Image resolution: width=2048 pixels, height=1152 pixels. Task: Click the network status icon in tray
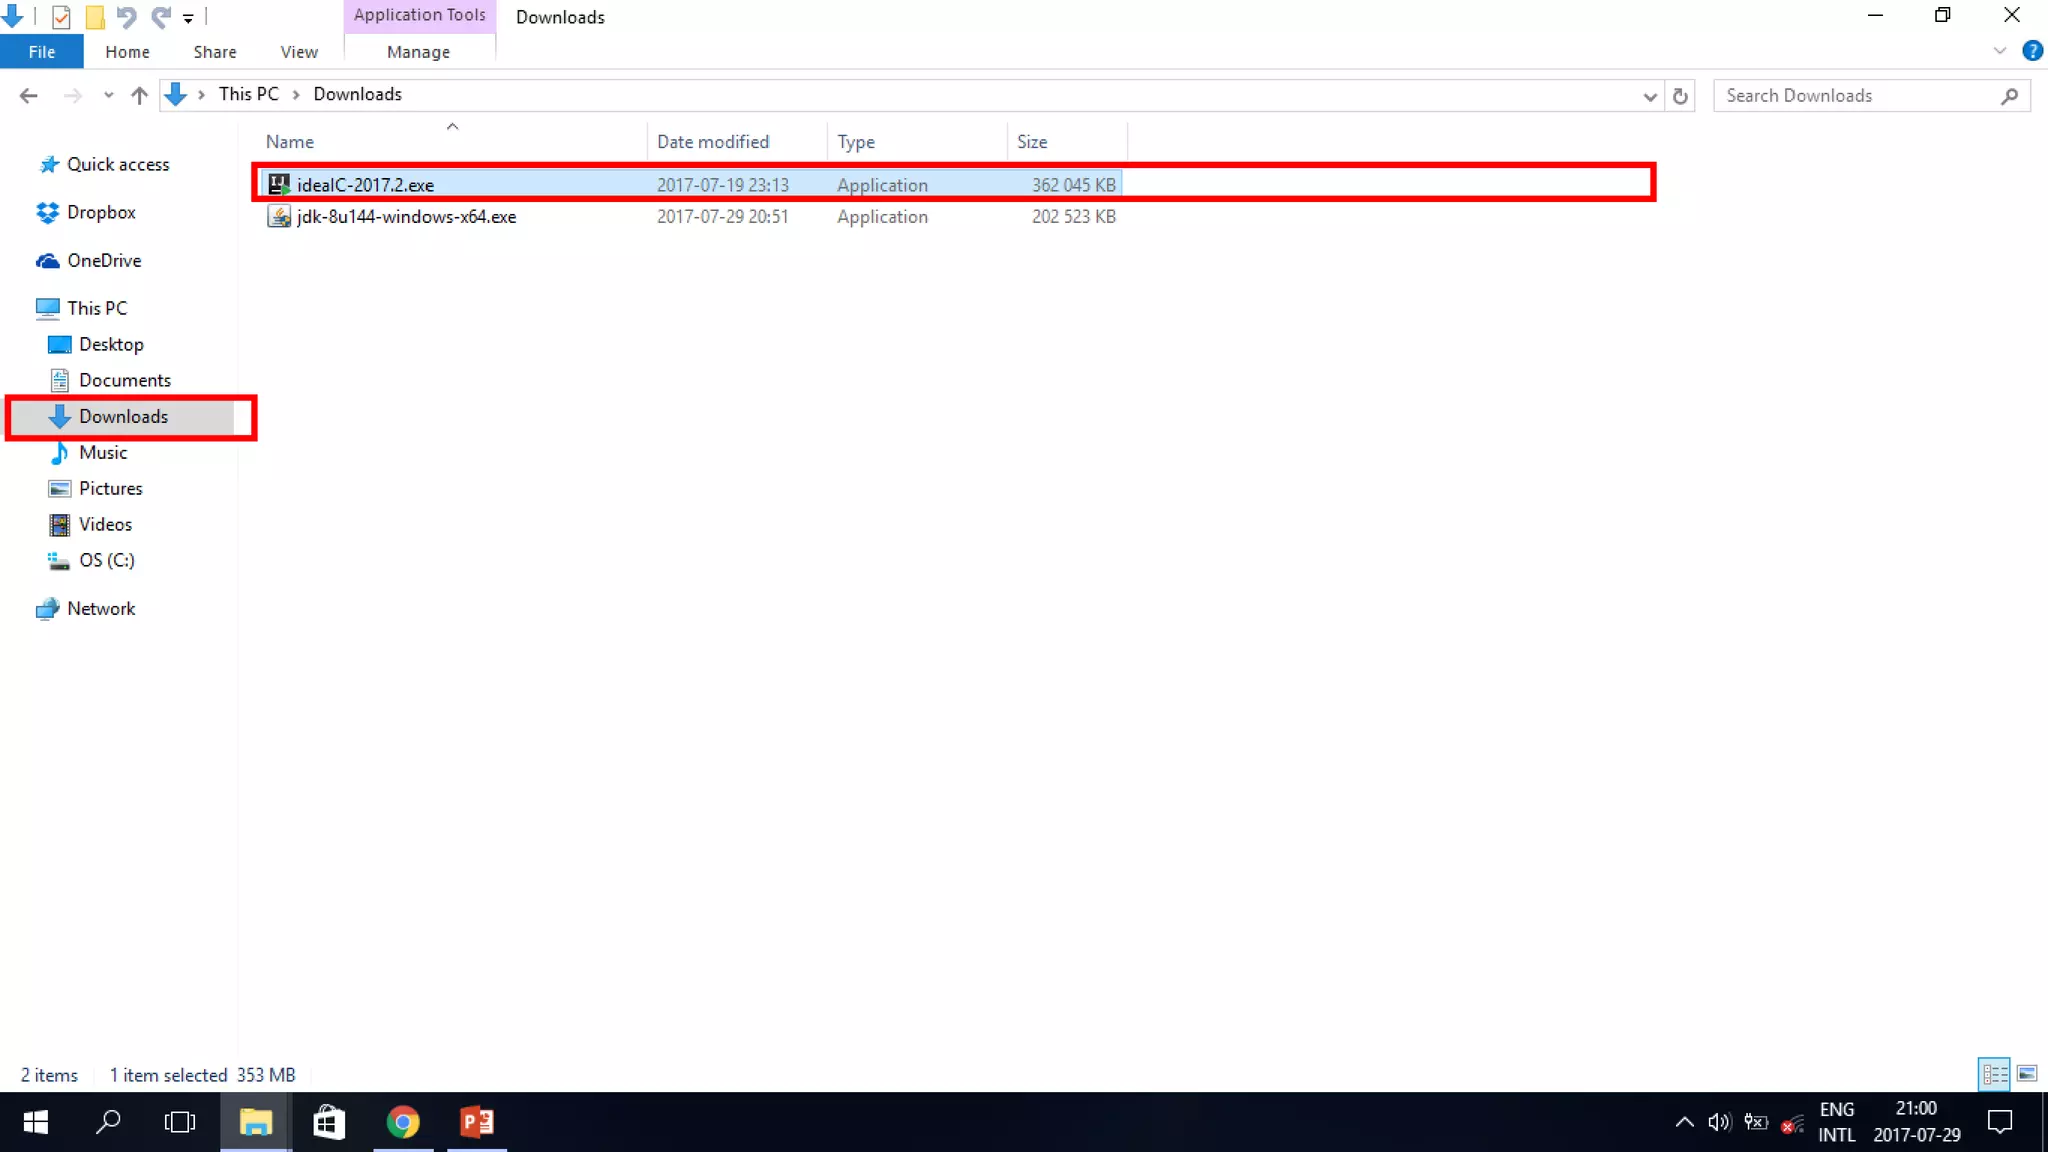tap(1792, 1124)
